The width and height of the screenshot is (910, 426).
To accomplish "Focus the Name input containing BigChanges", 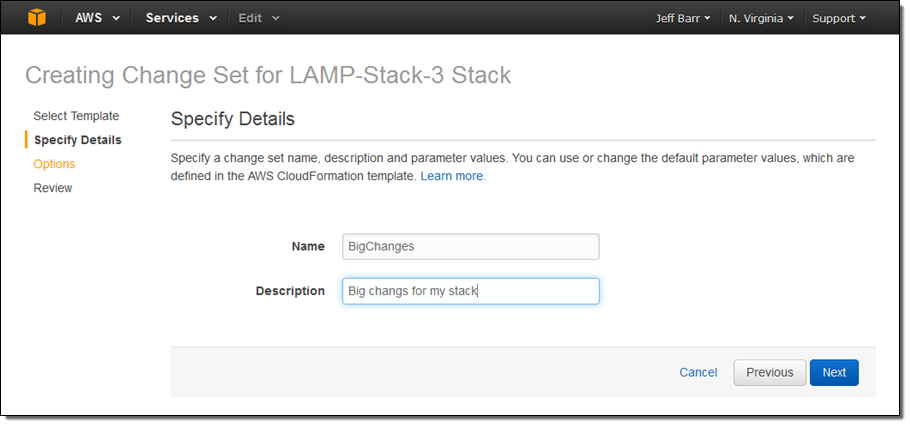I will point(470,247).
